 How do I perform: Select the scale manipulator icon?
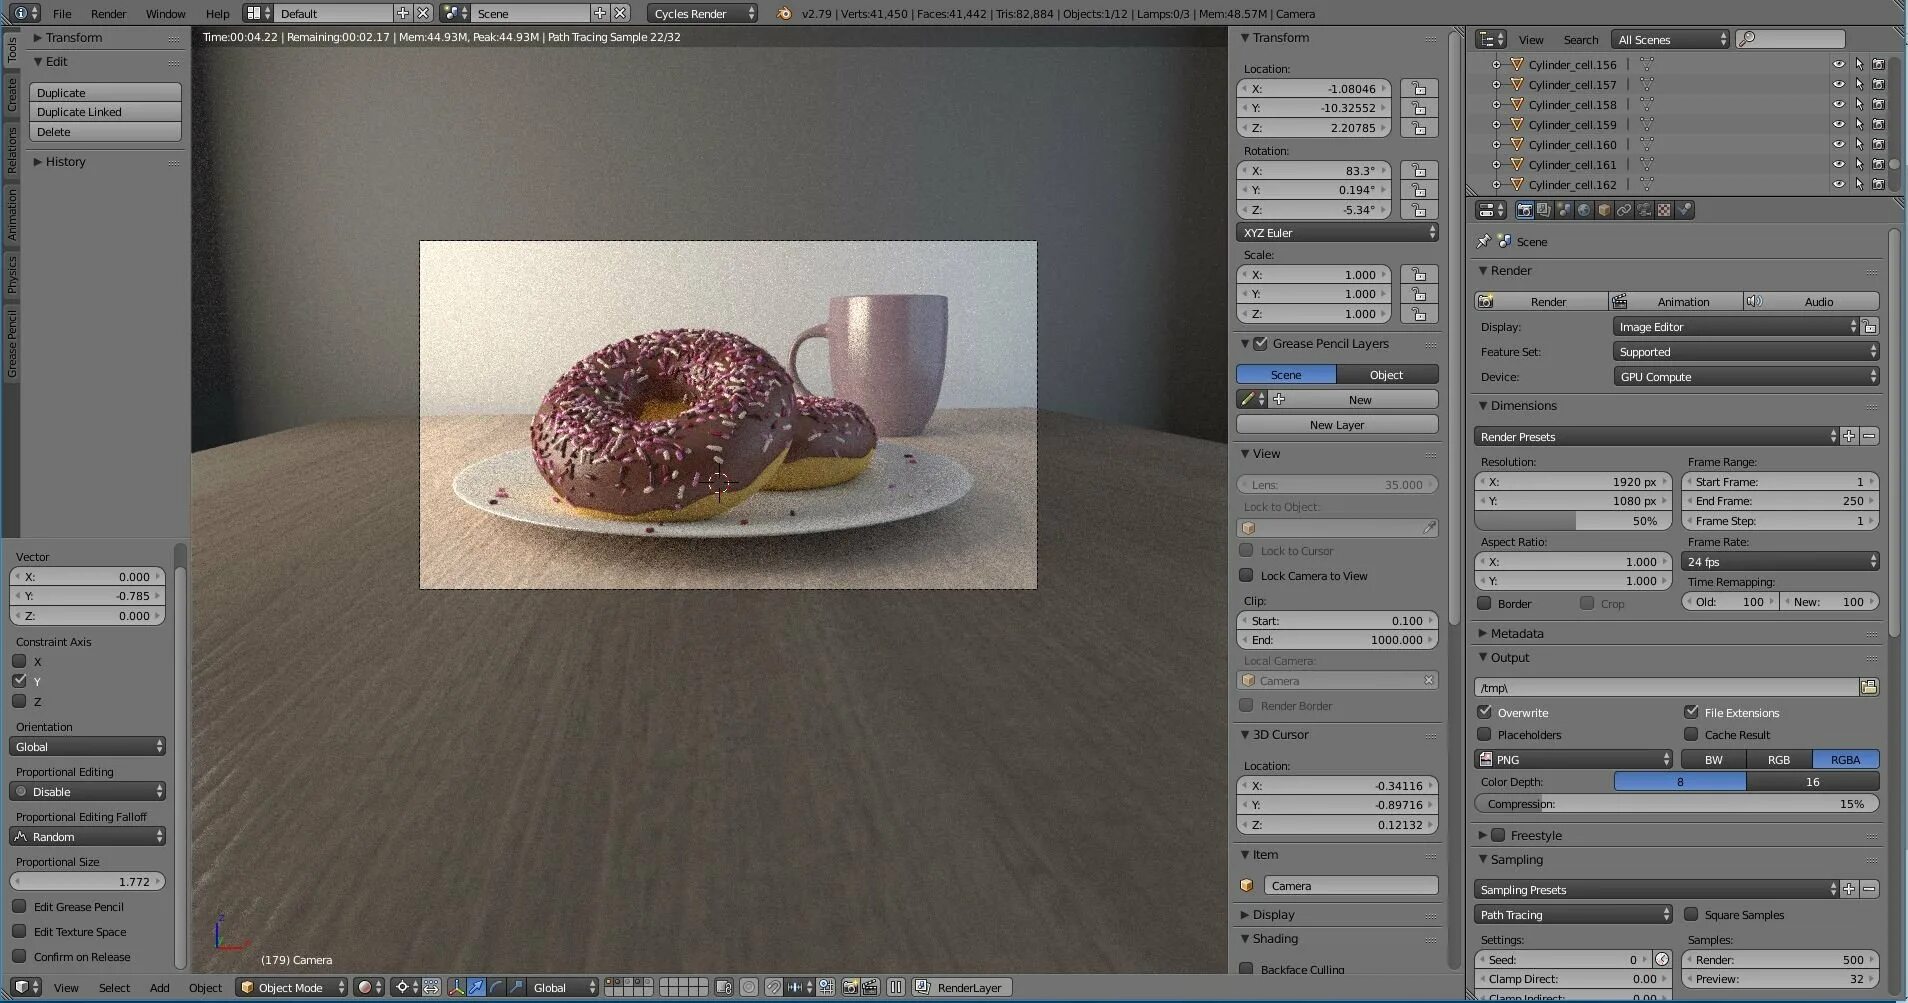click(x=517, y=987)
